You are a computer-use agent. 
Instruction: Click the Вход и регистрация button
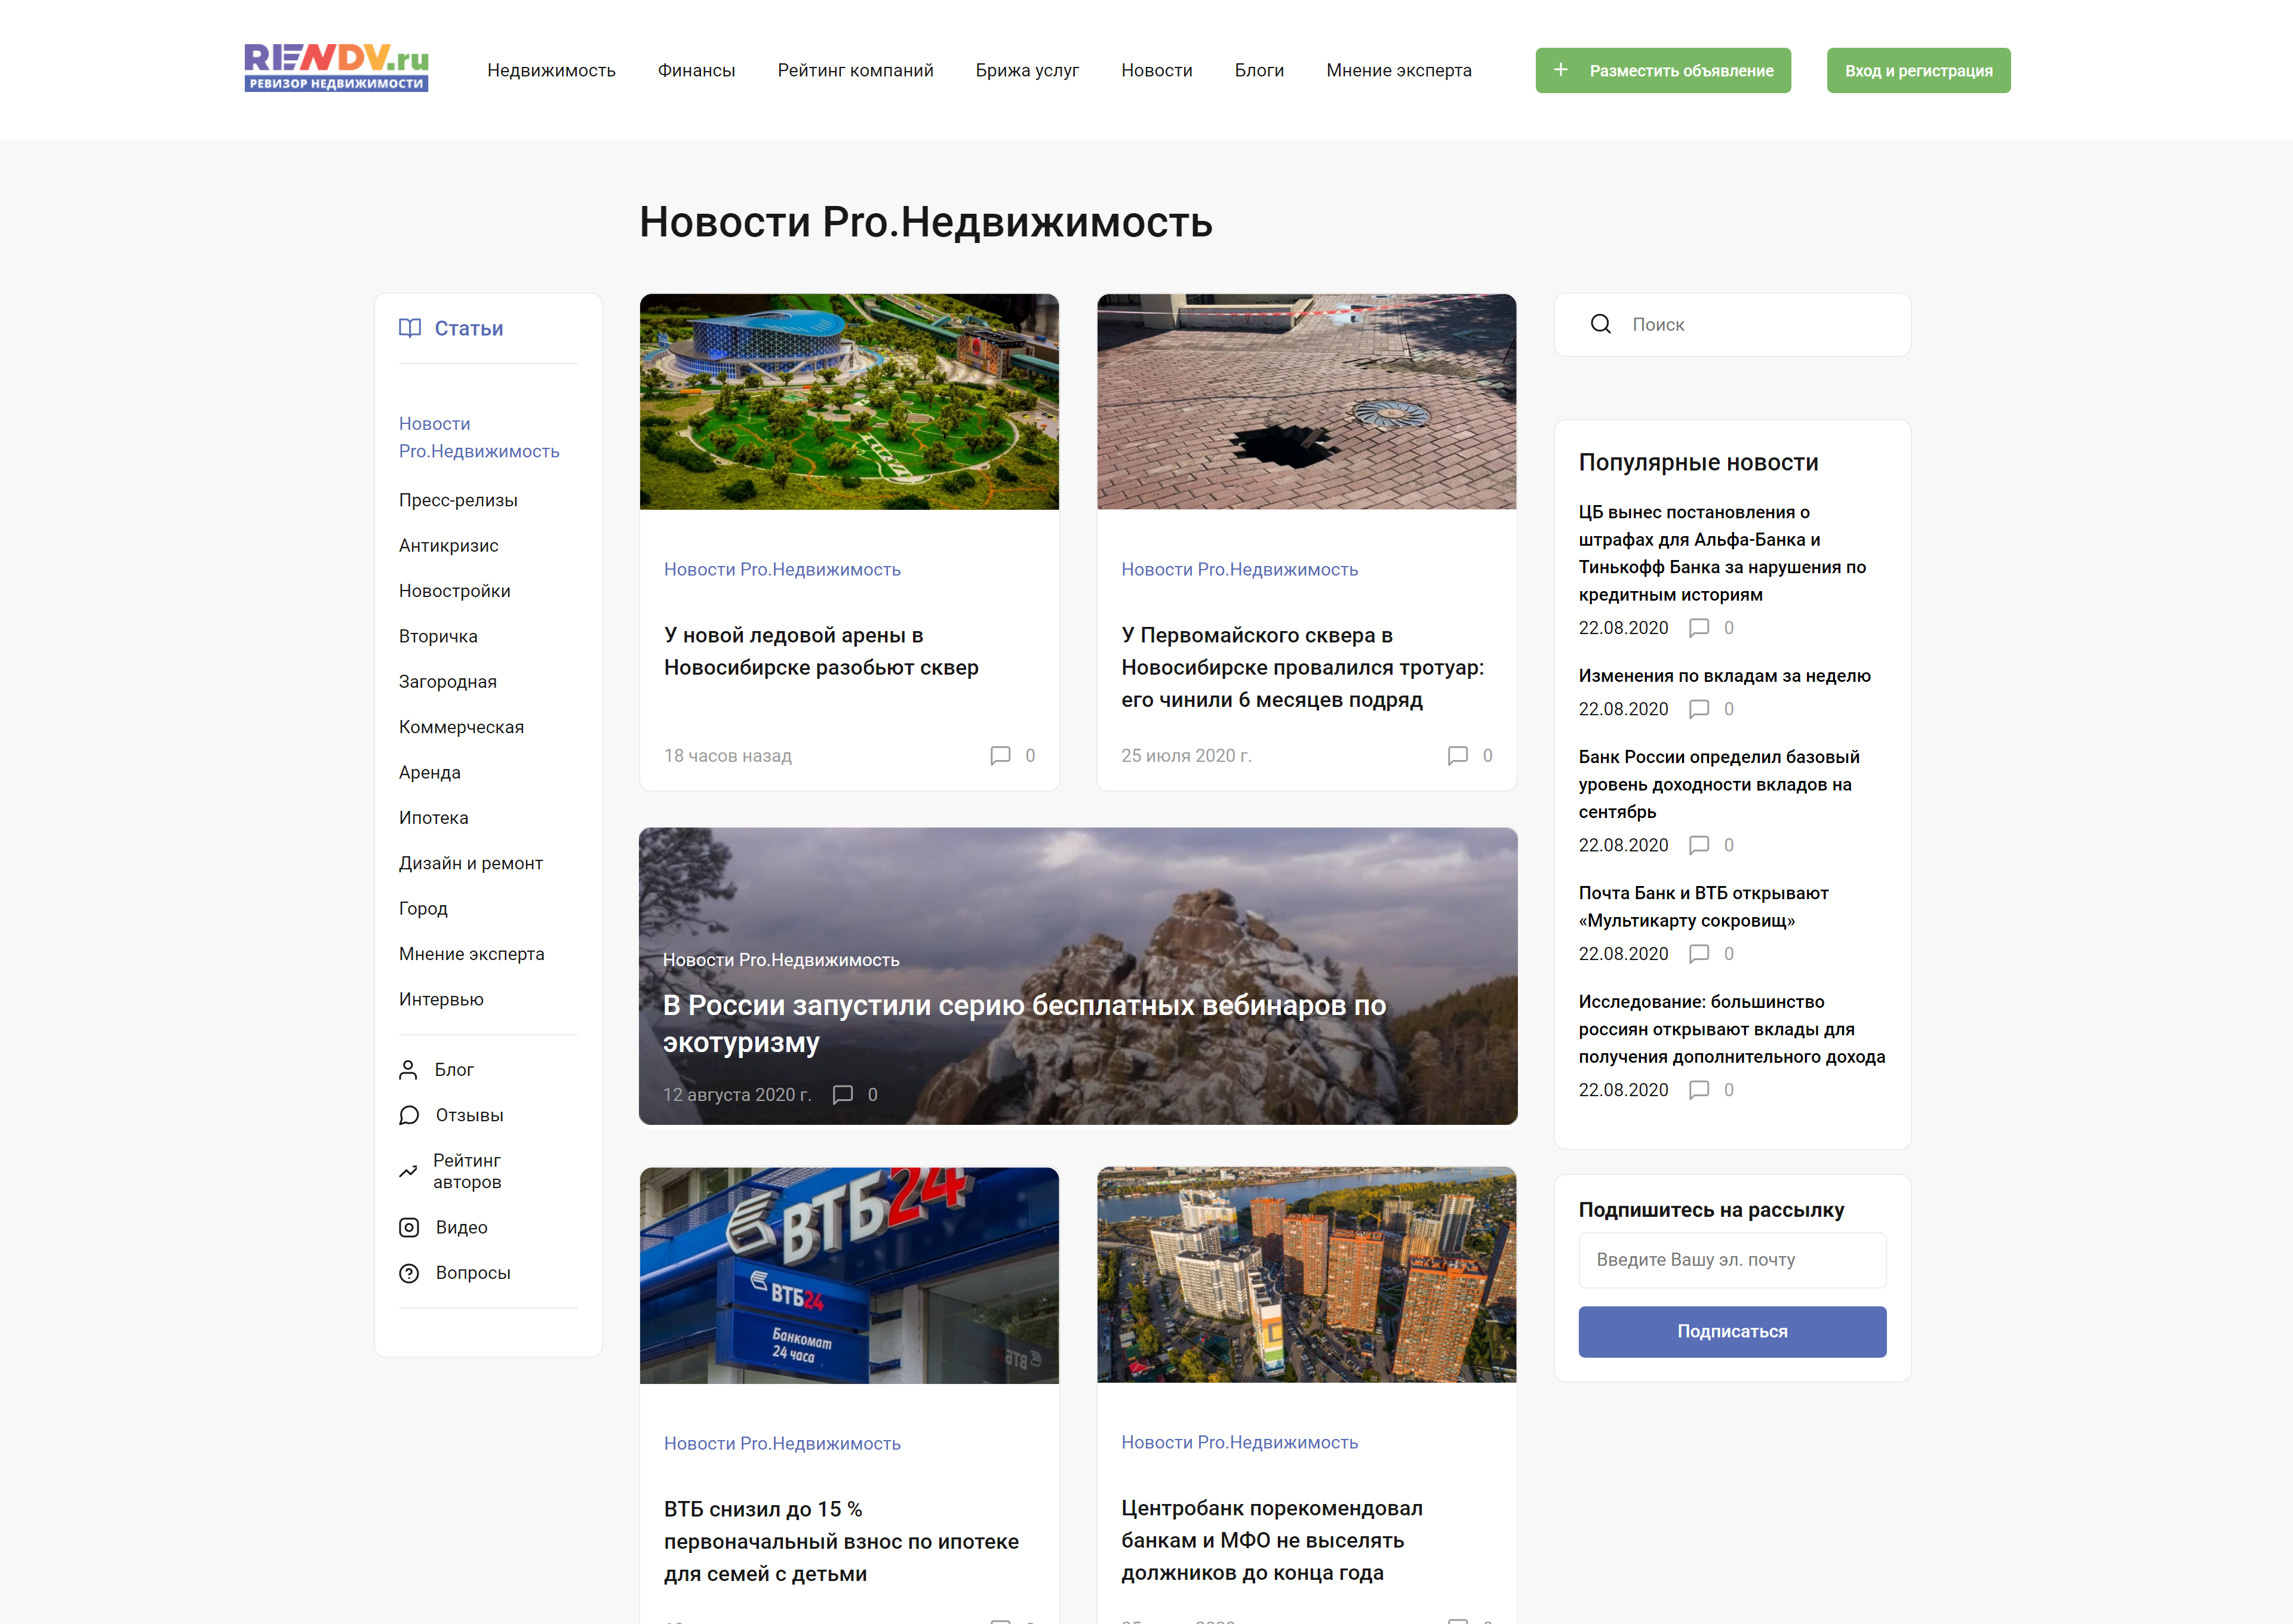coord(1918,71)
